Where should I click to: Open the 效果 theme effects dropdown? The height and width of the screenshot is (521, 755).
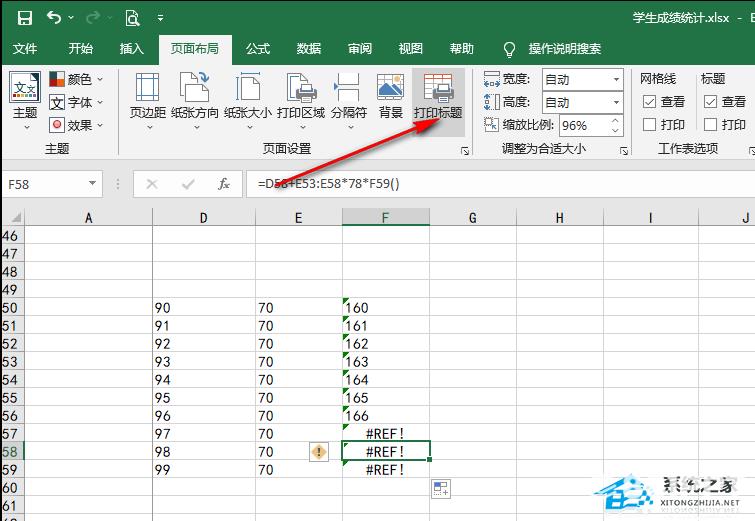click(77, 125)
